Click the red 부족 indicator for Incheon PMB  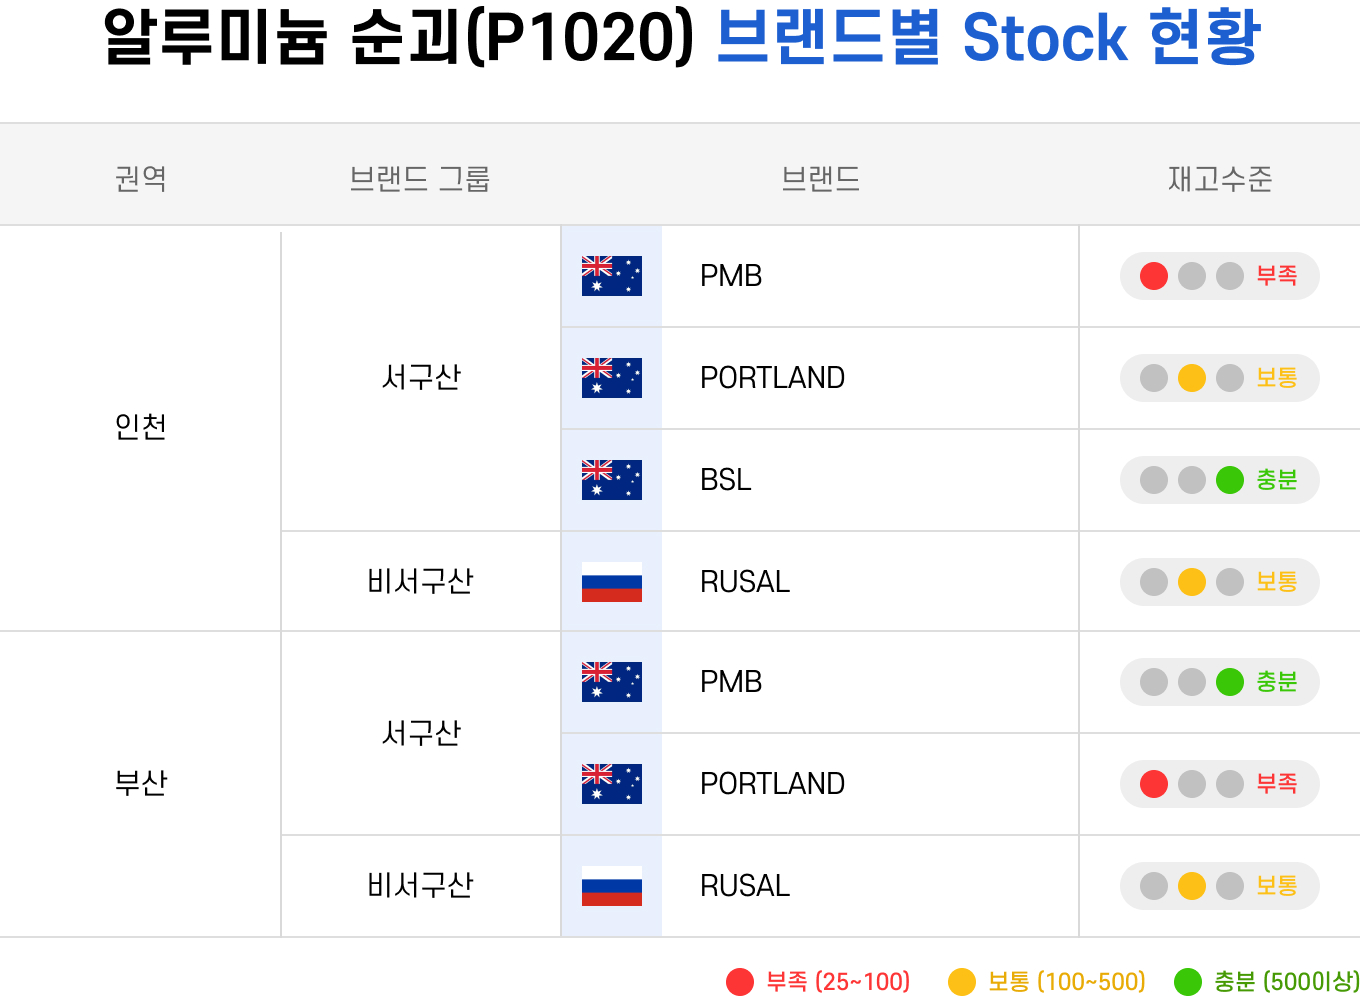(x=1154, y=276)
